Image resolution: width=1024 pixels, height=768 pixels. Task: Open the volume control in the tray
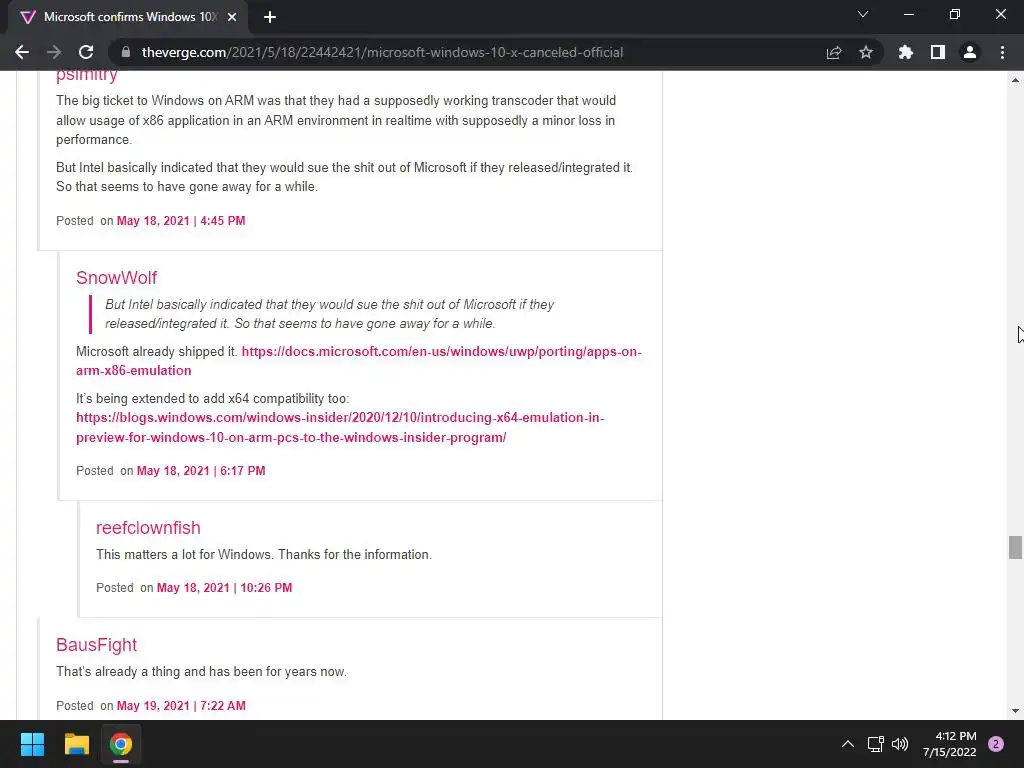coord(900,744)
